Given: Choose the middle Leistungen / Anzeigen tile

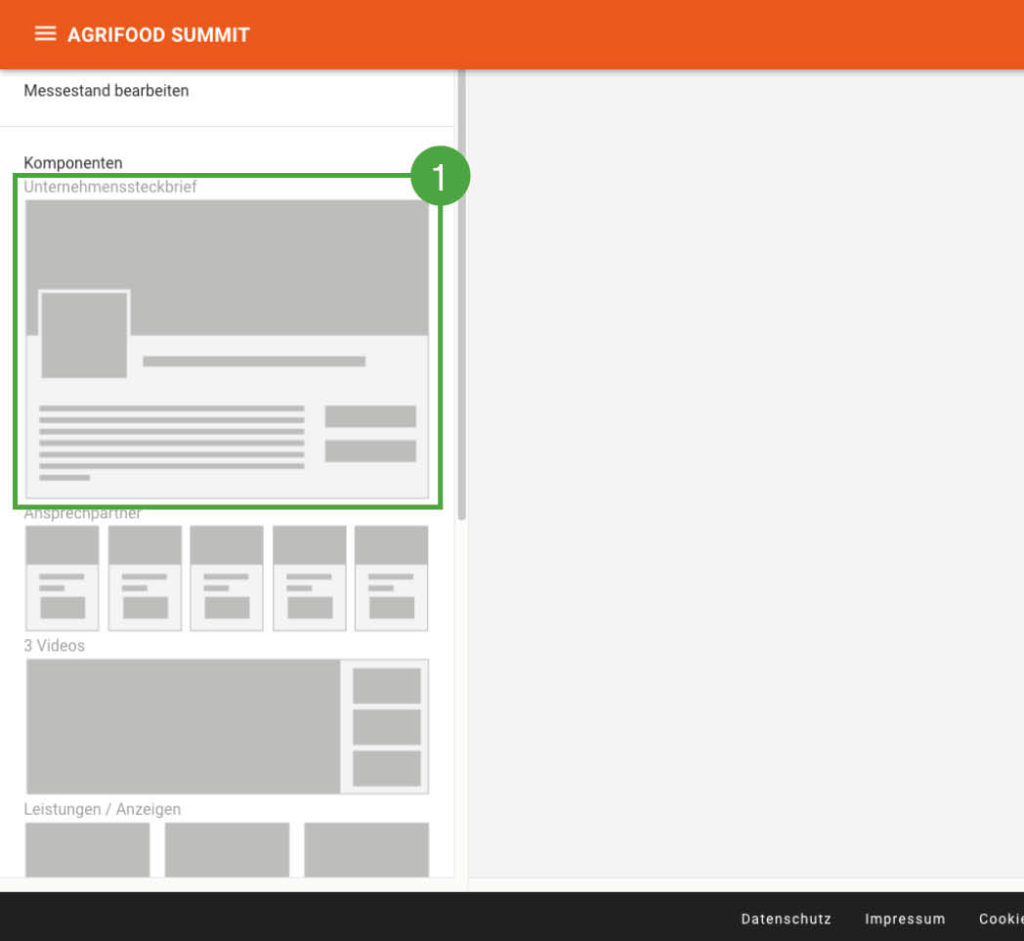Looking at the screenshot, I should coord(227,849).
